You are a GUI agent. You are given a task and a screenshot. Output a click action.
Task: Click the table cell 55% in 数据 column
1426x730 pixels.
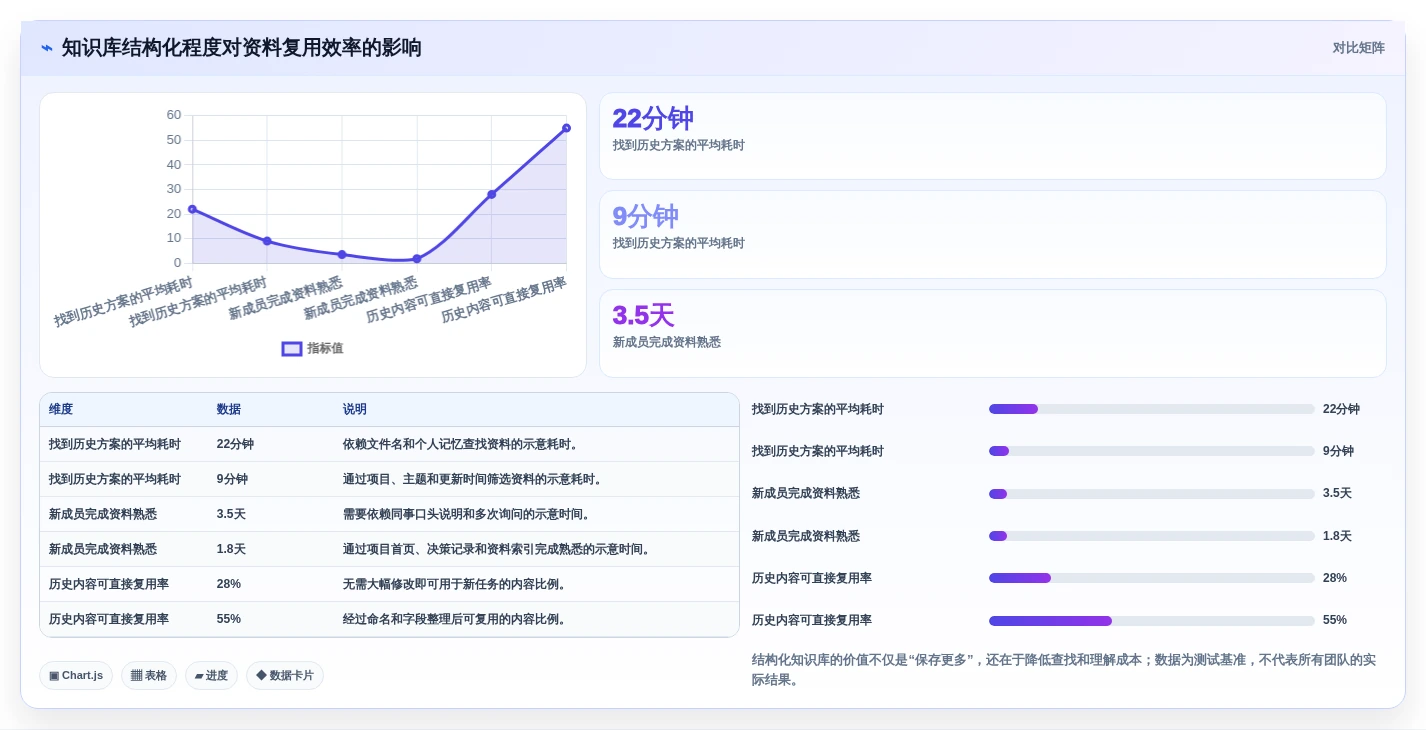229,619
